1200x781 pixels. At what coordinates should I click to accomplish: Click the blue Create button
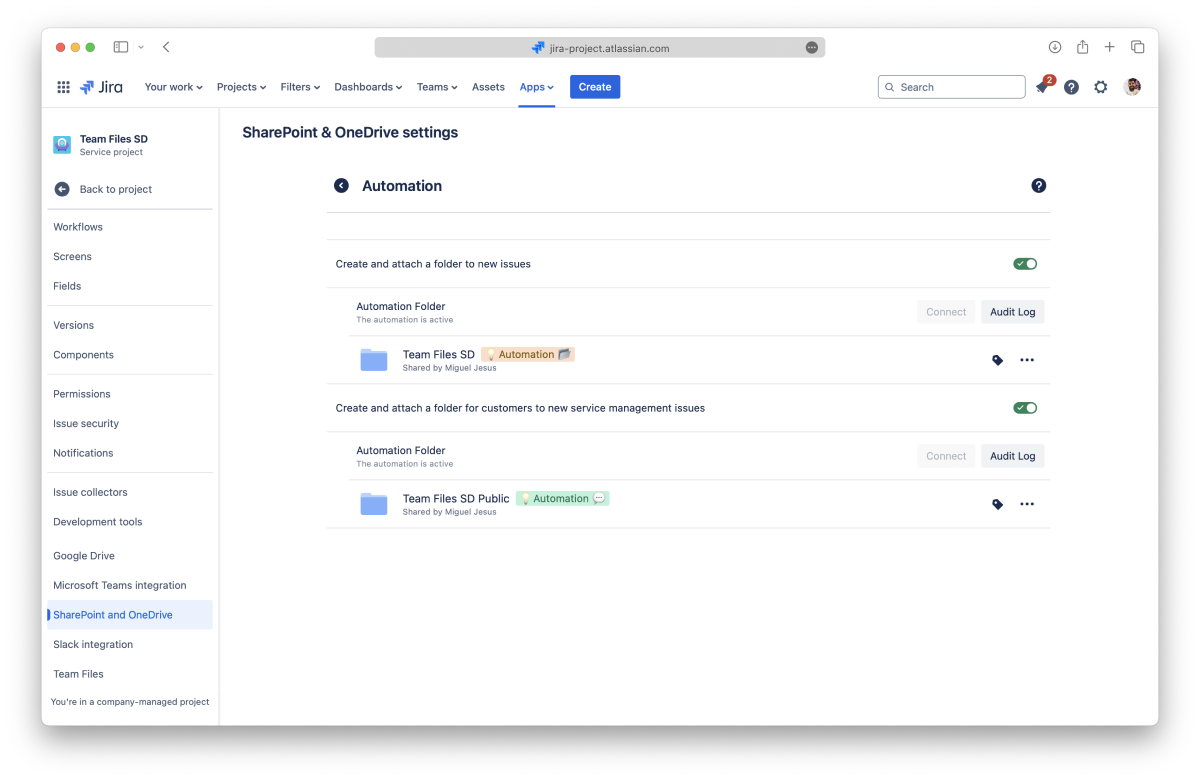pos(594,87)
